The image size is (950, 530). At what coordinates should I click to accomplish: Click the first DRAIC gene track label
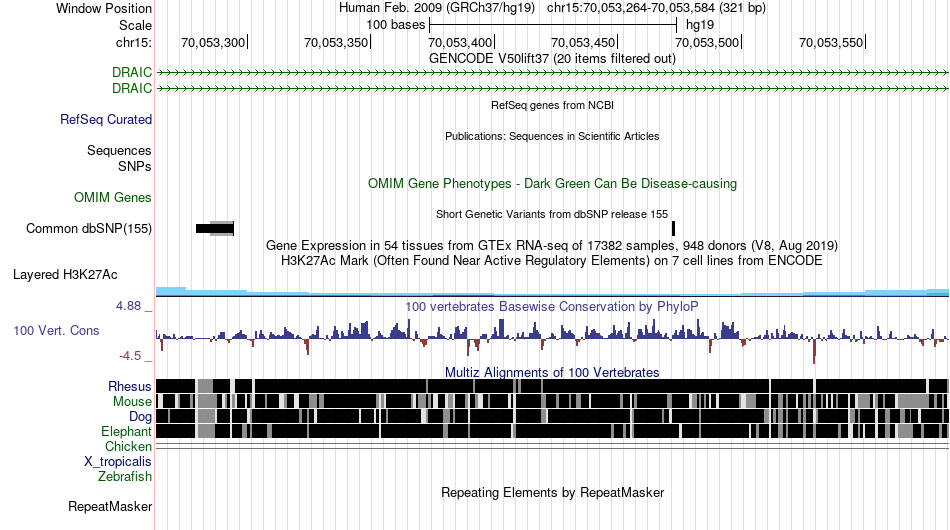coord(131,73)
